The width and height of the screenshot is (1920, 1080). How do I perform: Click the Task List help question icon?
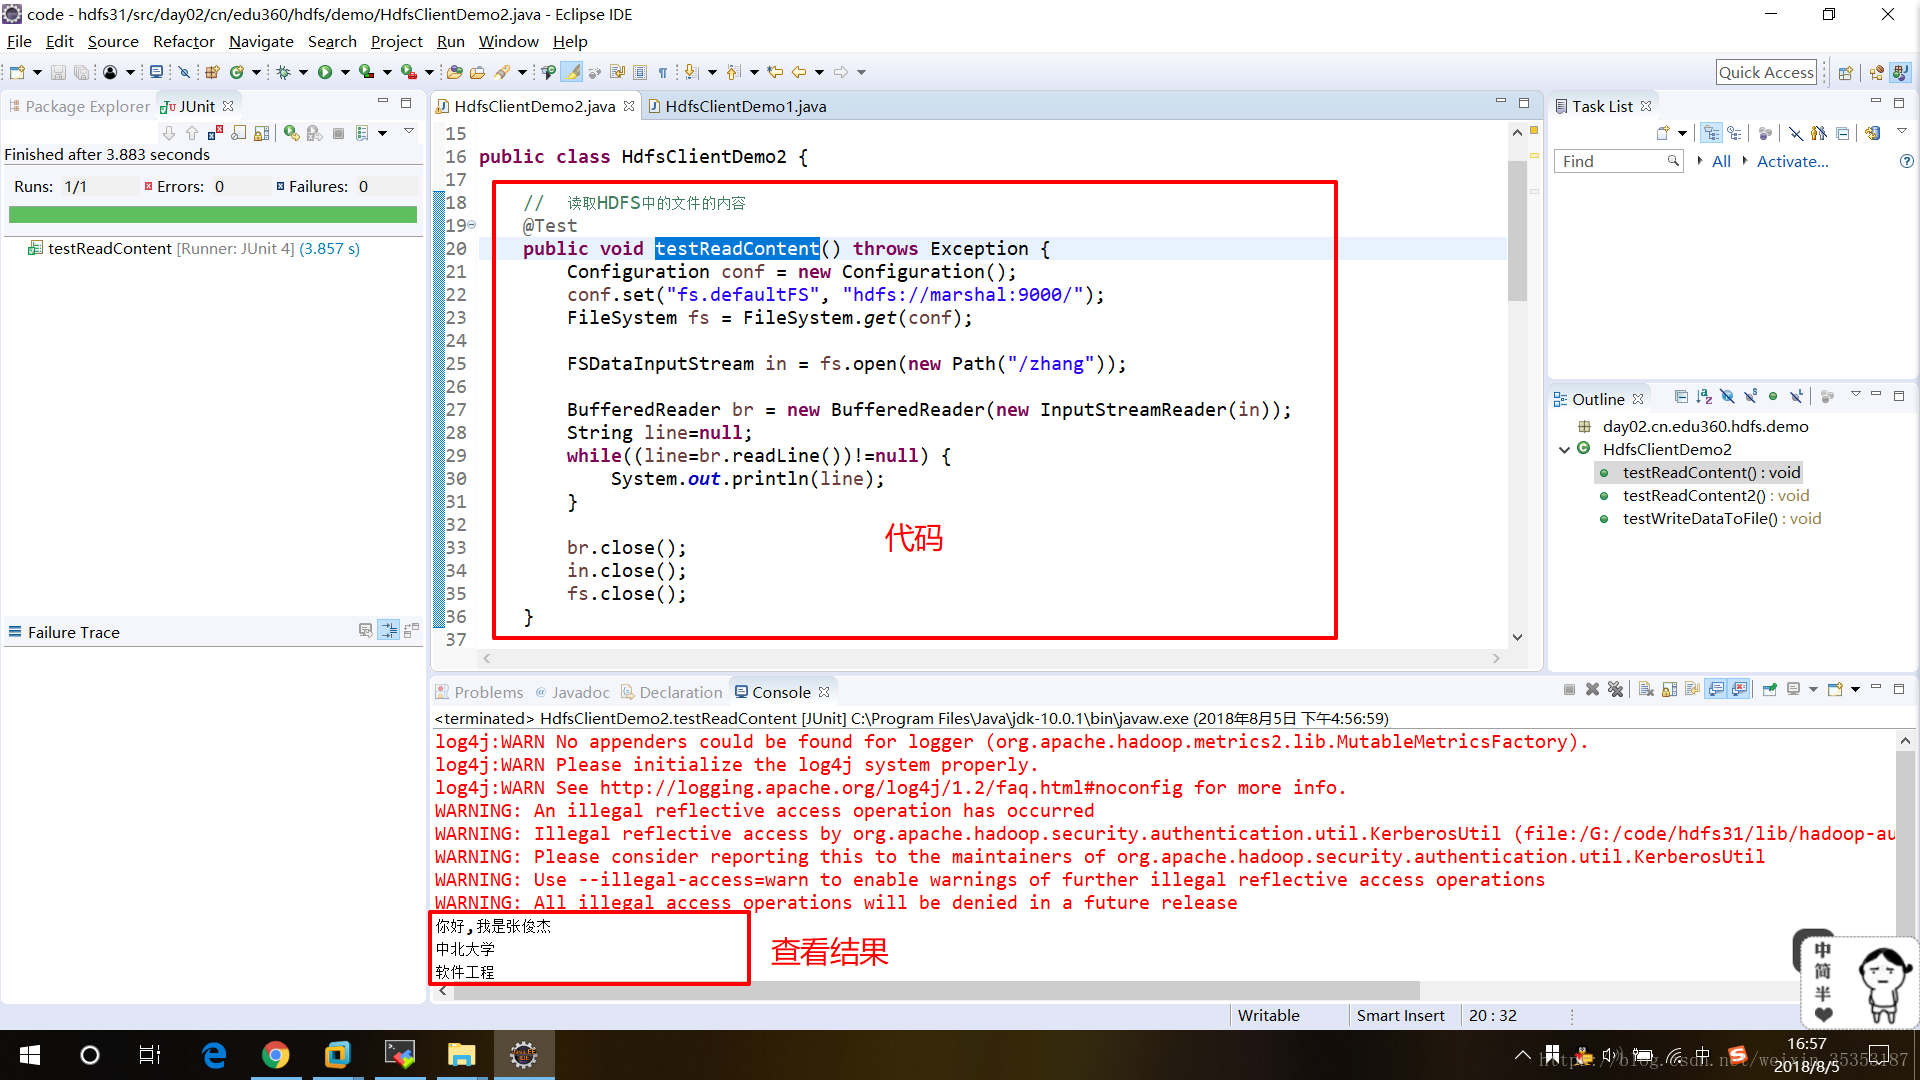tap(1906, 161)
